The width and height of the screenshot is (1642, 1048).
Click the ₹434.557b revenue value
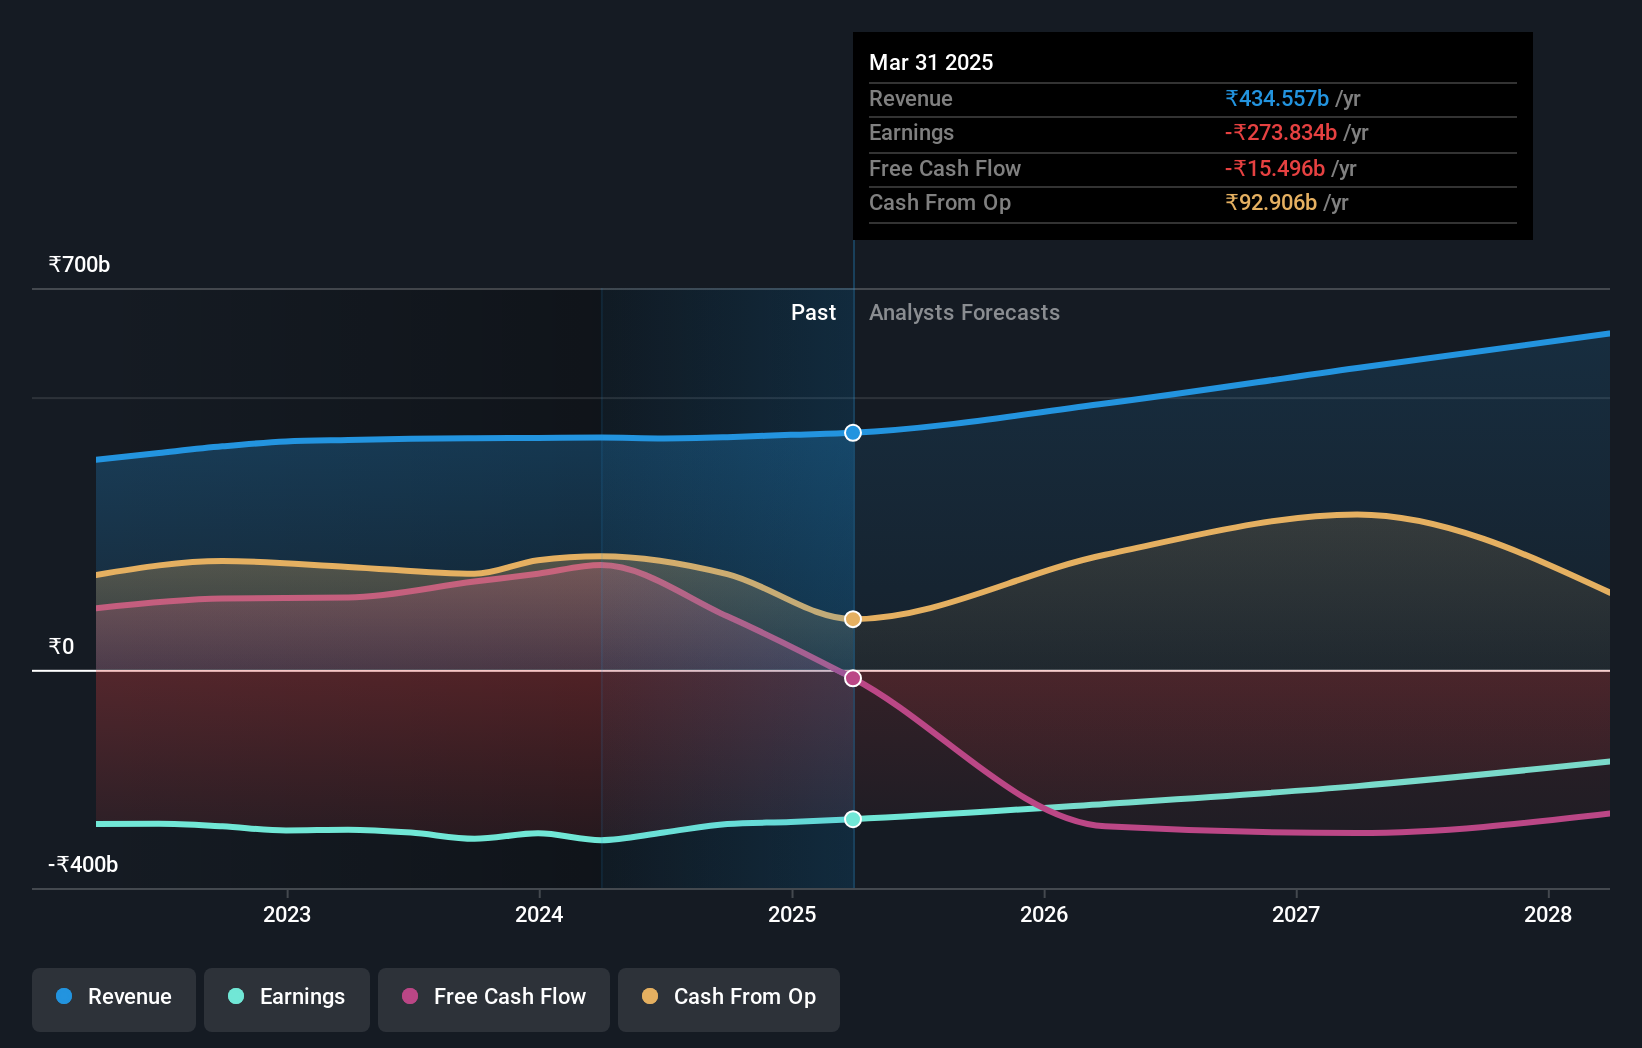point(1277,99)
